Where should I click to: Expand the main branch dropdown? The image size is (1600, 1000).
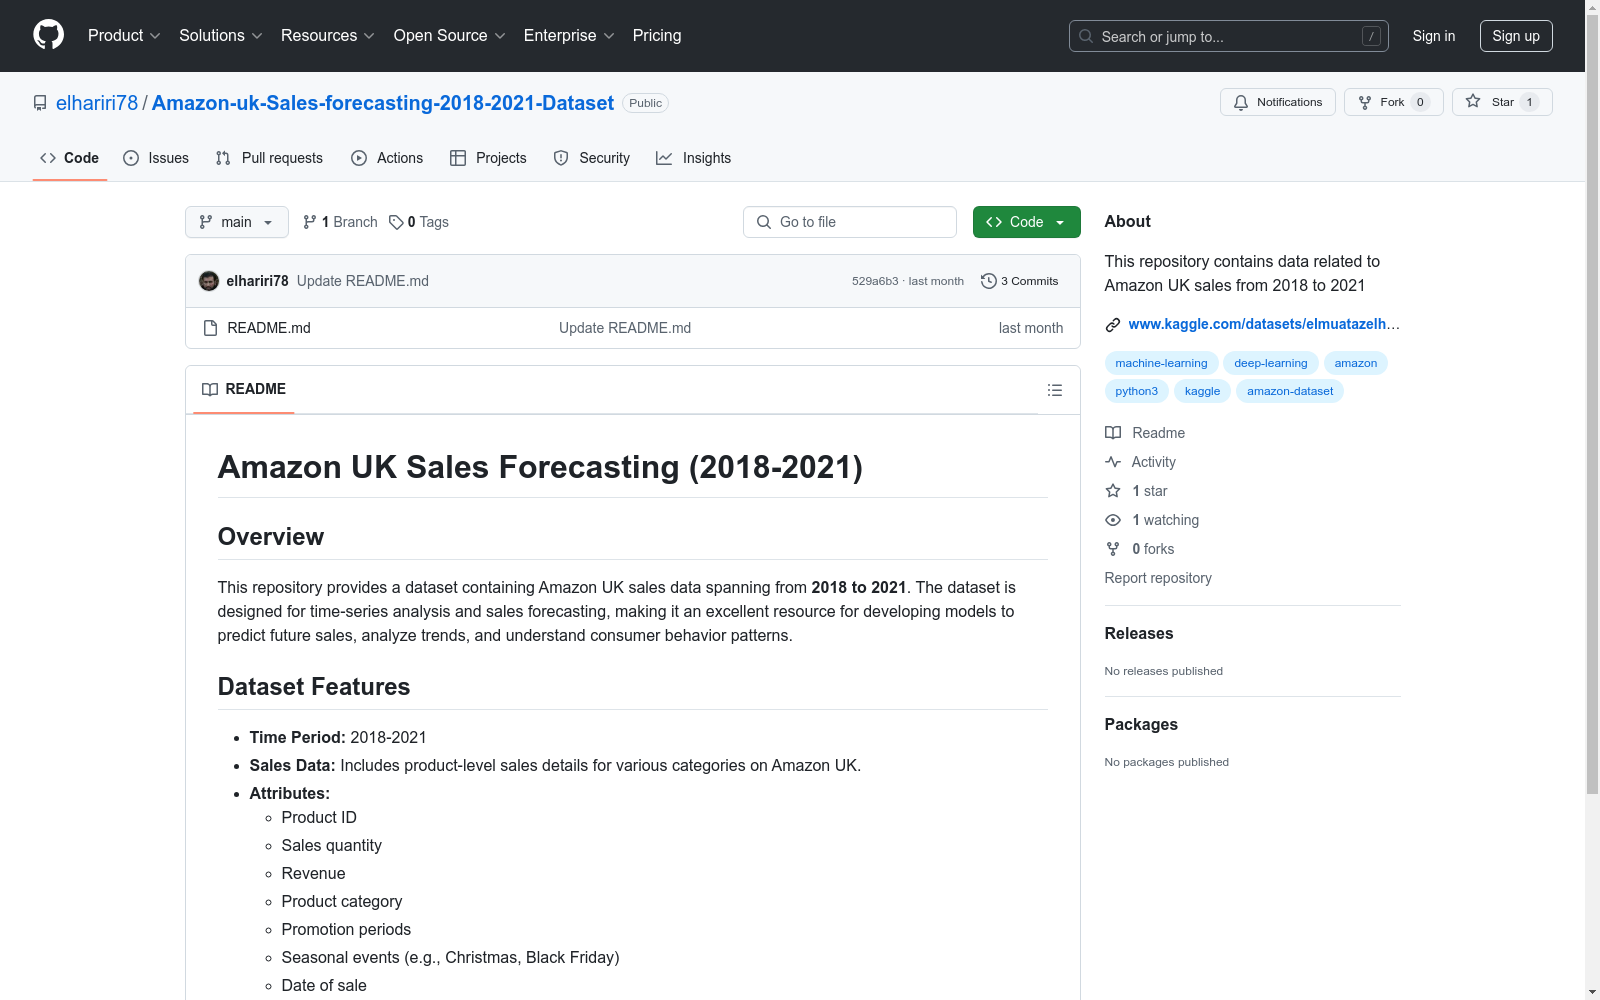[x=236, y=222]
